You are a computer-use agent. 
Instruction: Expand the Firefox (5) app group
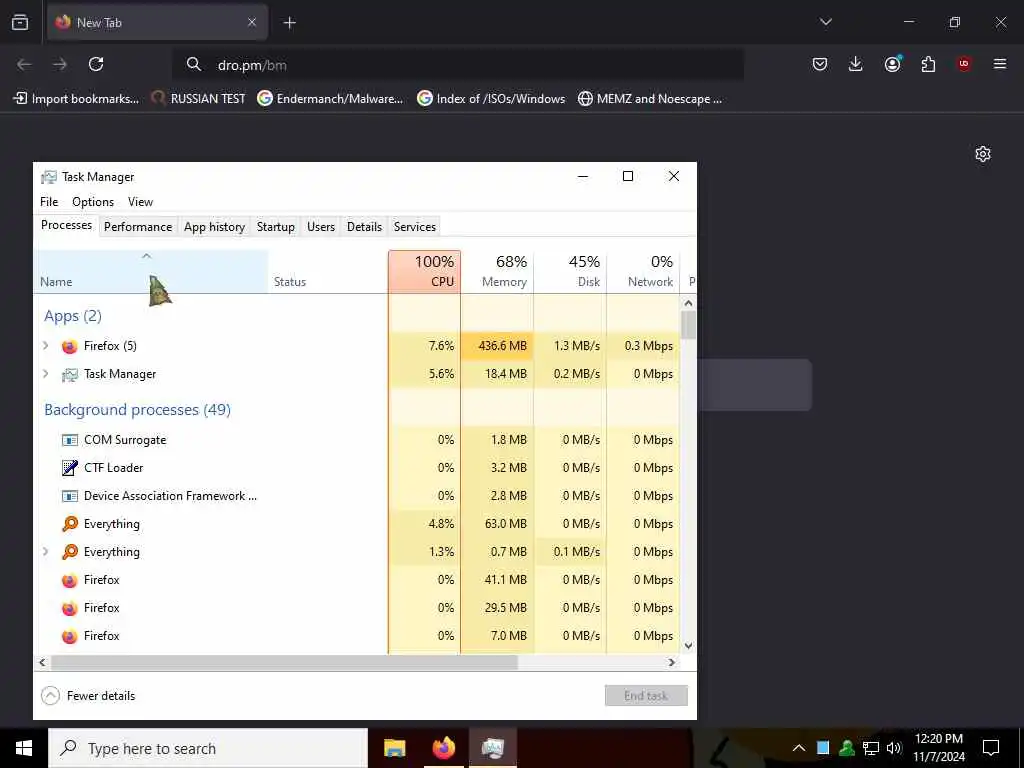tap(46, 345)
